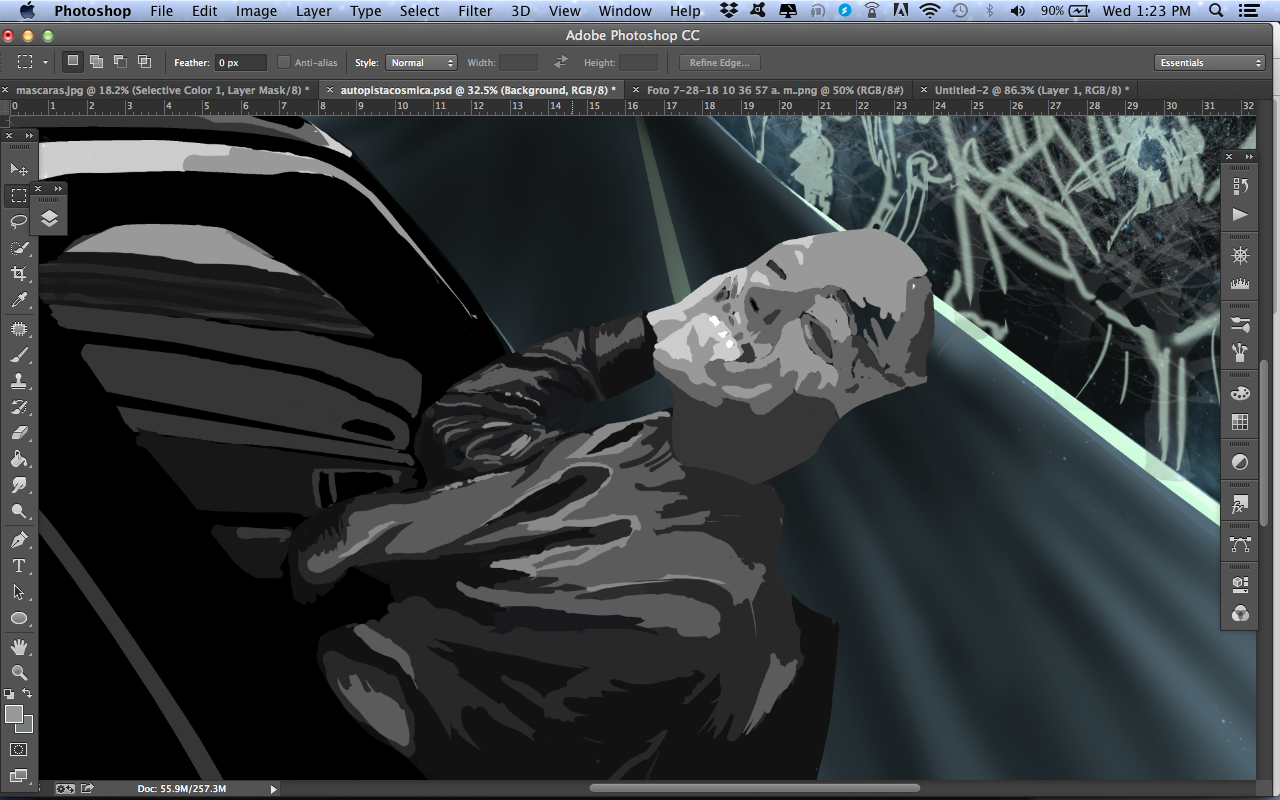Open the Styles fx panel icon

coord(1240,505)
